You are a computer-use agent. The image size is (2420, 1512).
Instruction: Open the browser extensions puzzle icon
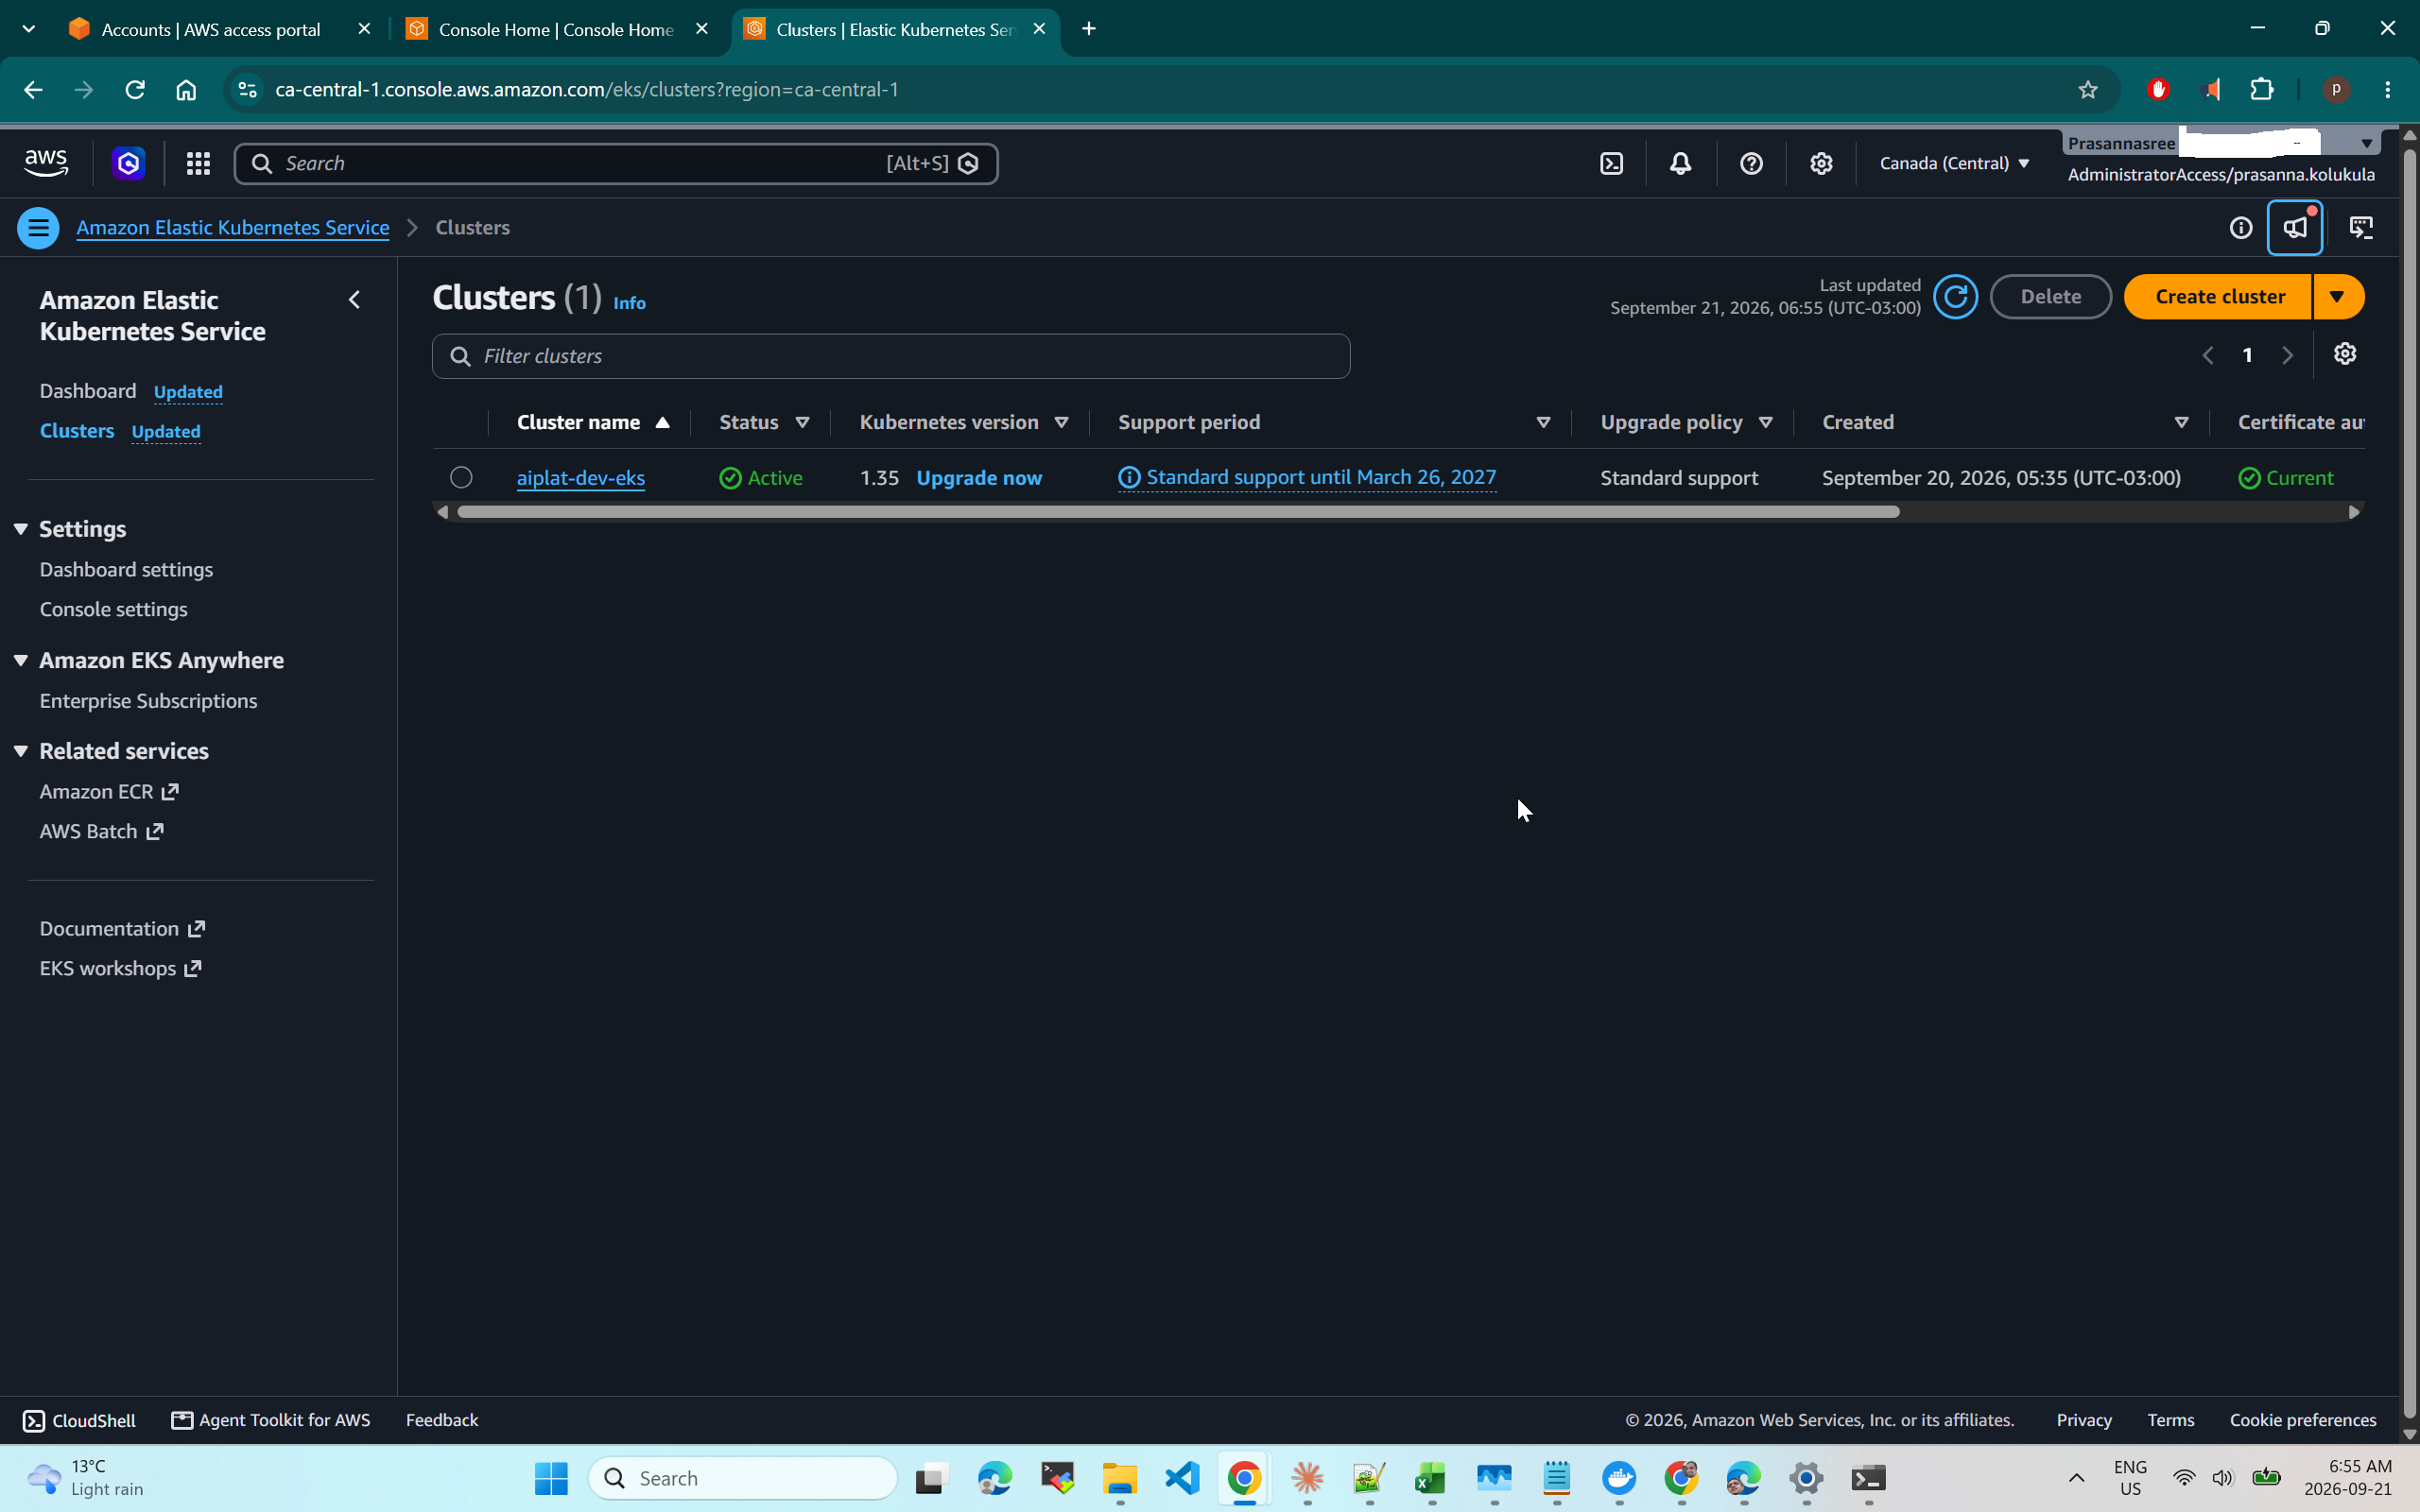[x=2262, y=90]
